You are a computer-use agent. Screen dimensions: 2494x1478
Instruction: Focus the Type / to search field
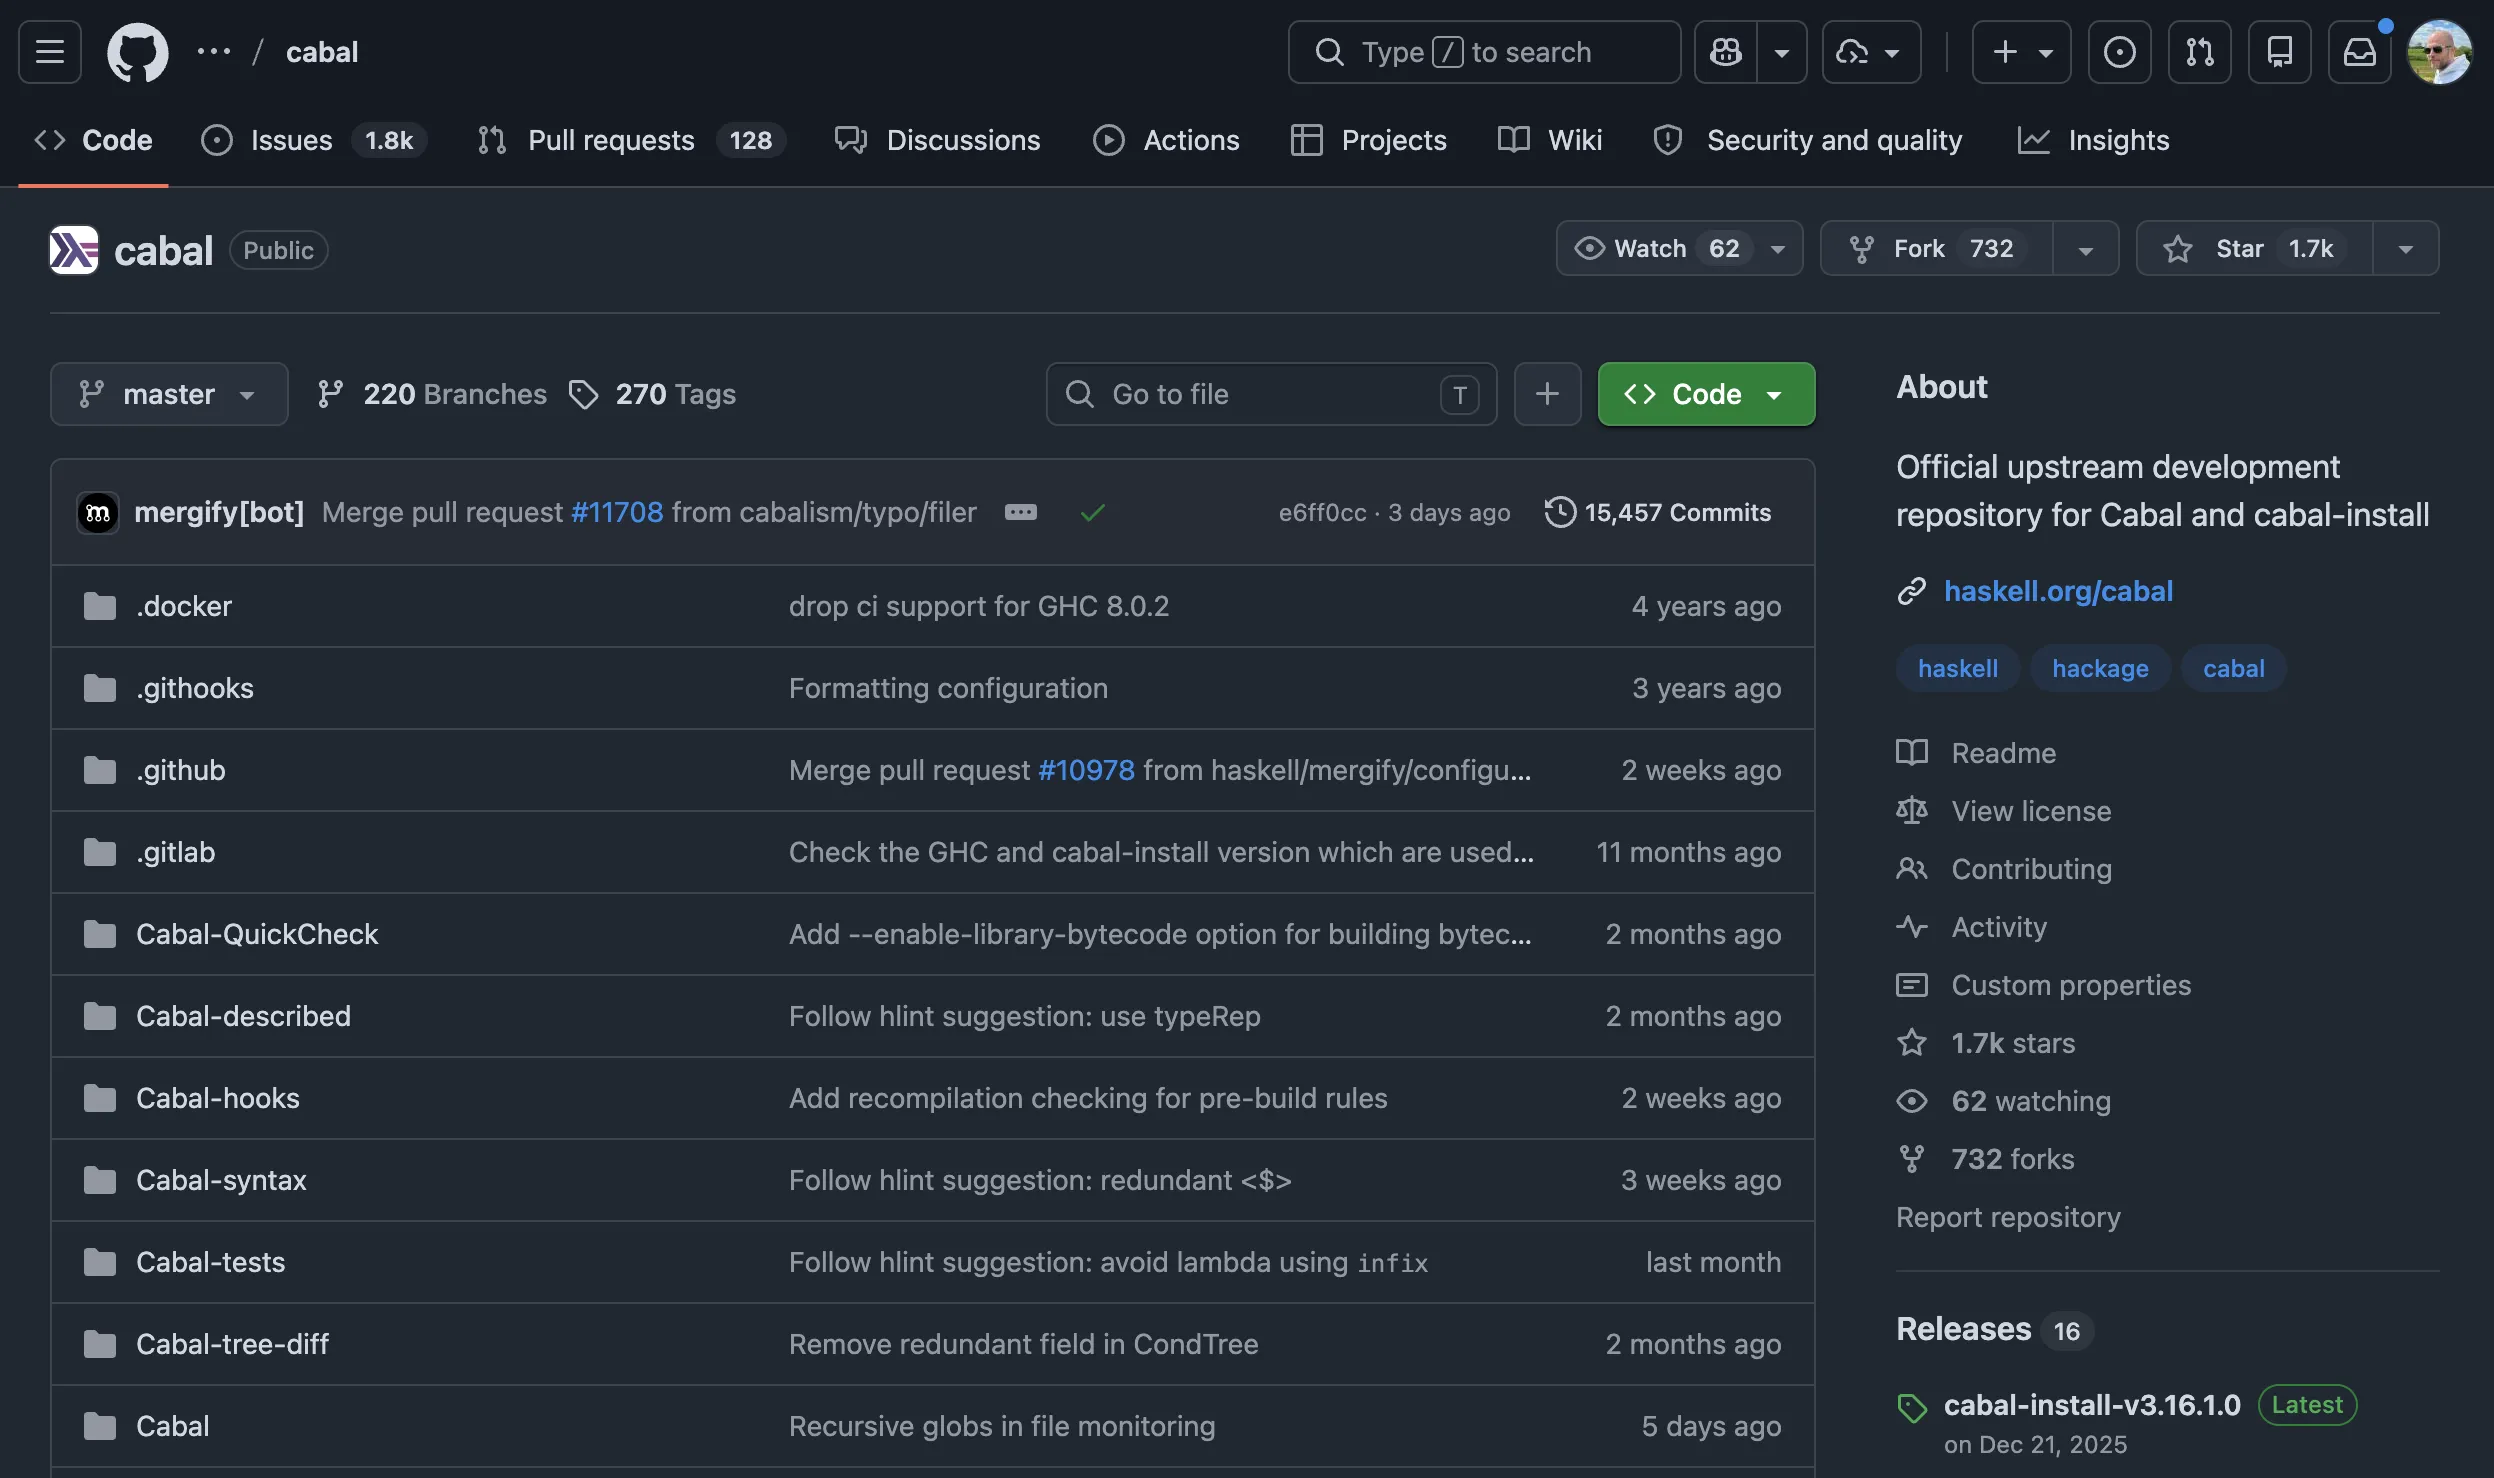tap(1484, 52)
